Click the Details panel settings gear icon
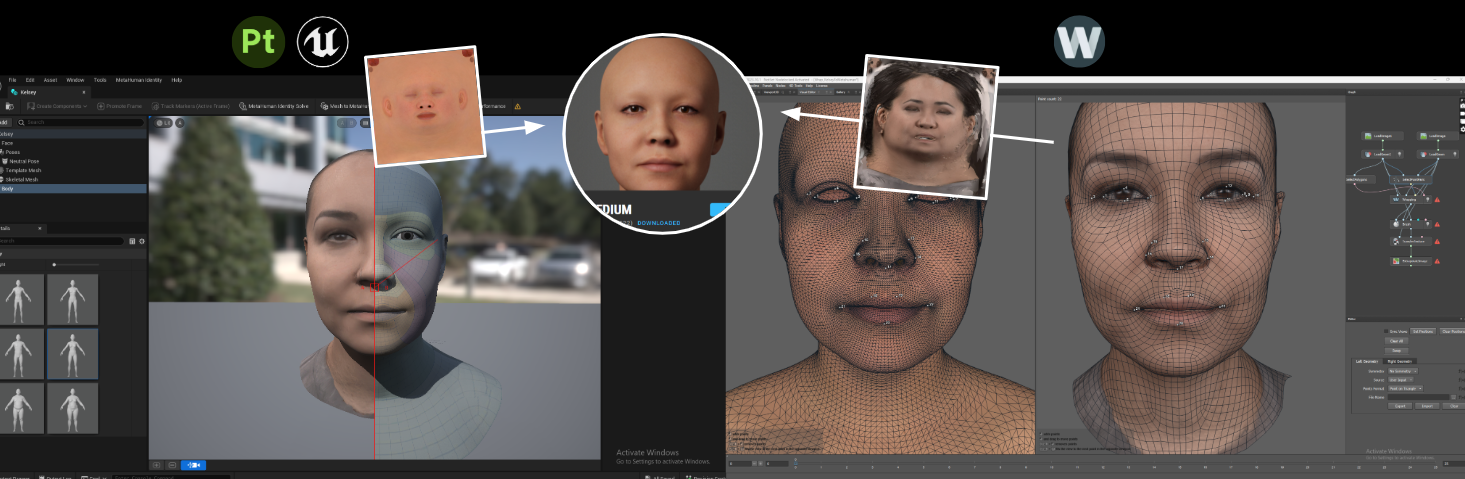The image size is (1465, 479). coord(142,241)
